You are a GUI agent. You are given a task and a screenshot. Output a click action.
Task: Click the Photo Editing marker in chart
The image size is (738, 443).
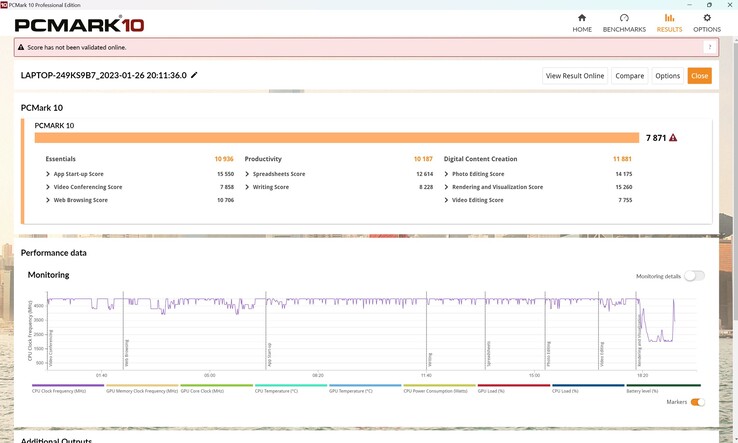pyautogui.click(x=548, y=354)
